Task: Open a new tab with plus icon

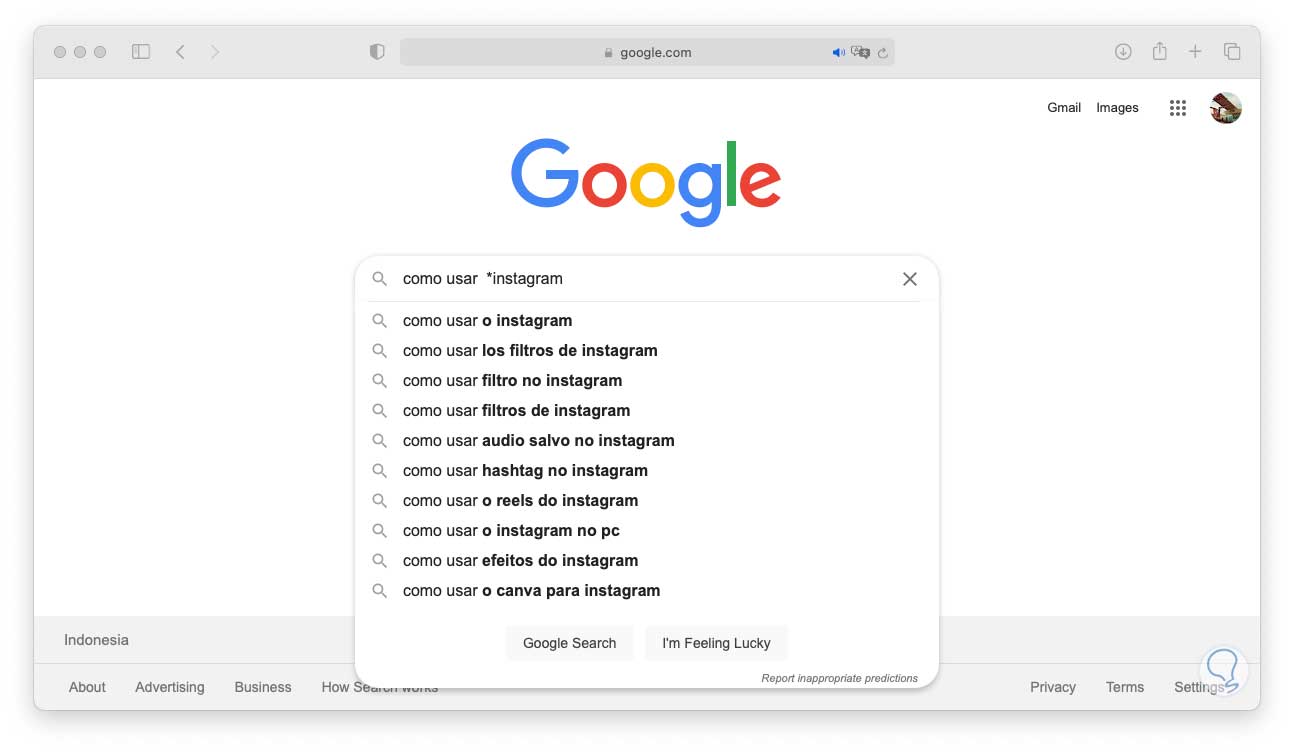Action: 1195,52
